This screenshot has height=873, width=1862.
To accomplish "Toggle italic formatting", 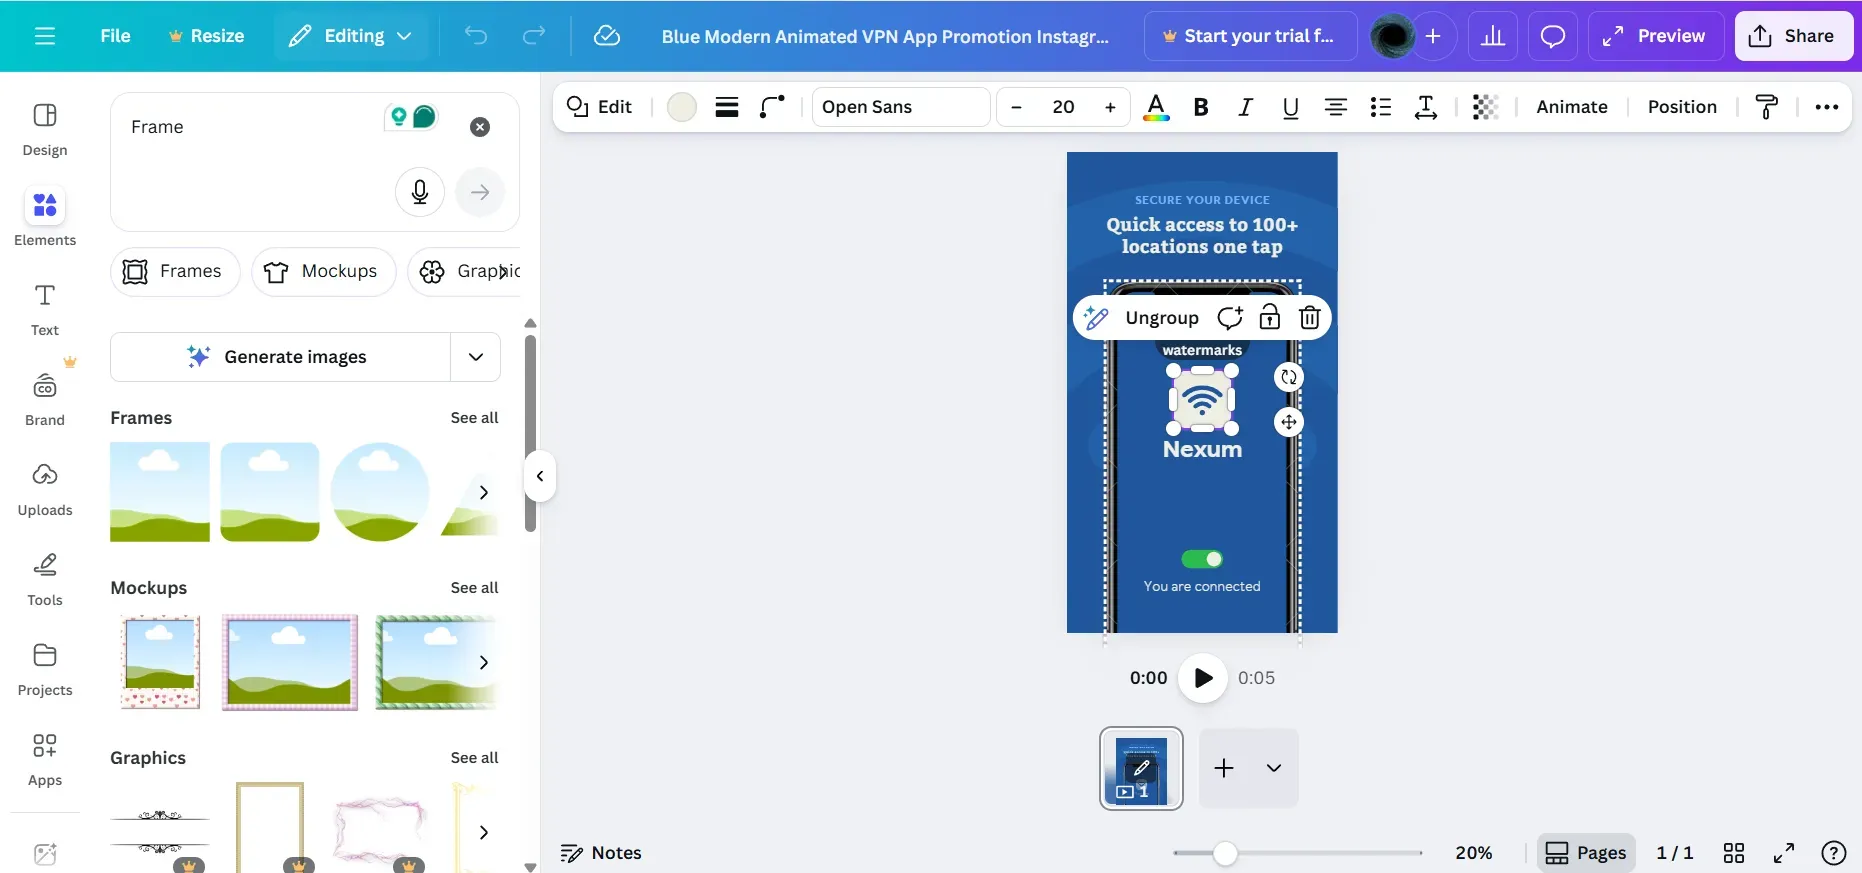I will pyautogui.click(x=1246, y=107).
